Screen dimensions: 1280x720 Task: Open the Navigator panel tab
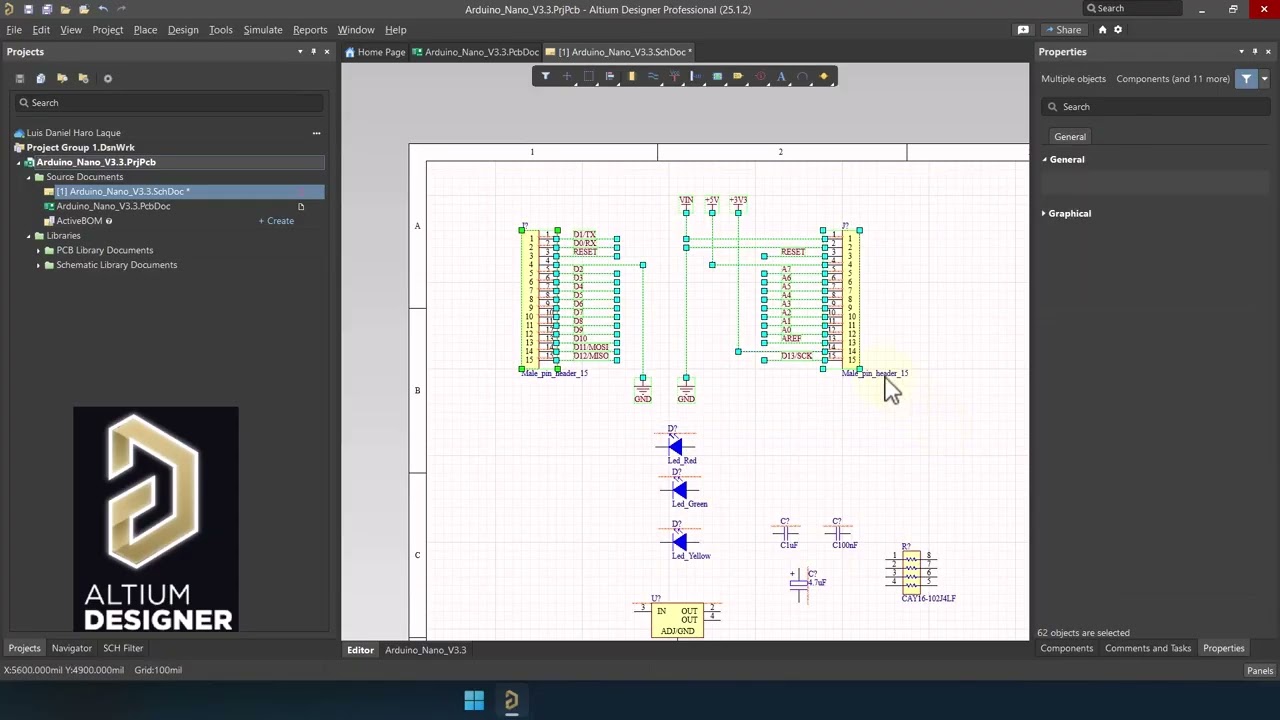[72, 648]
